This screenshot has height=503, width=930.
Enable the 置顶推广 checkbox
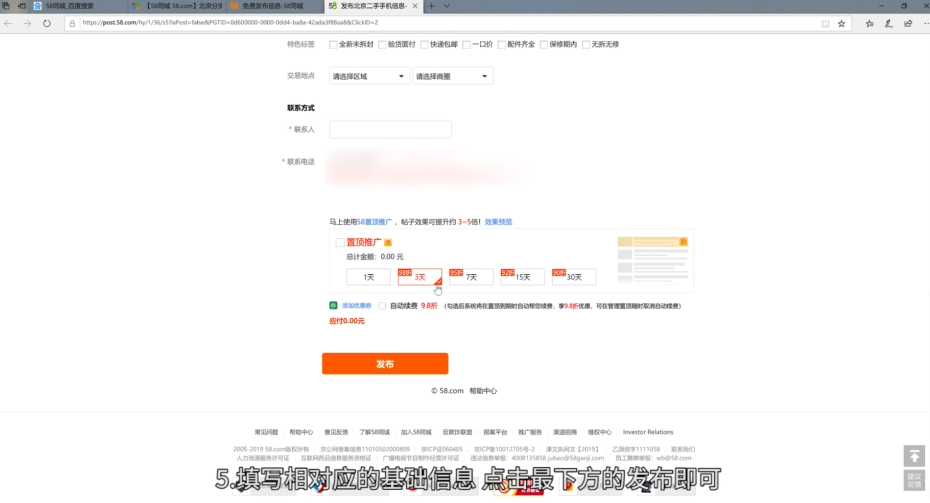340,242
